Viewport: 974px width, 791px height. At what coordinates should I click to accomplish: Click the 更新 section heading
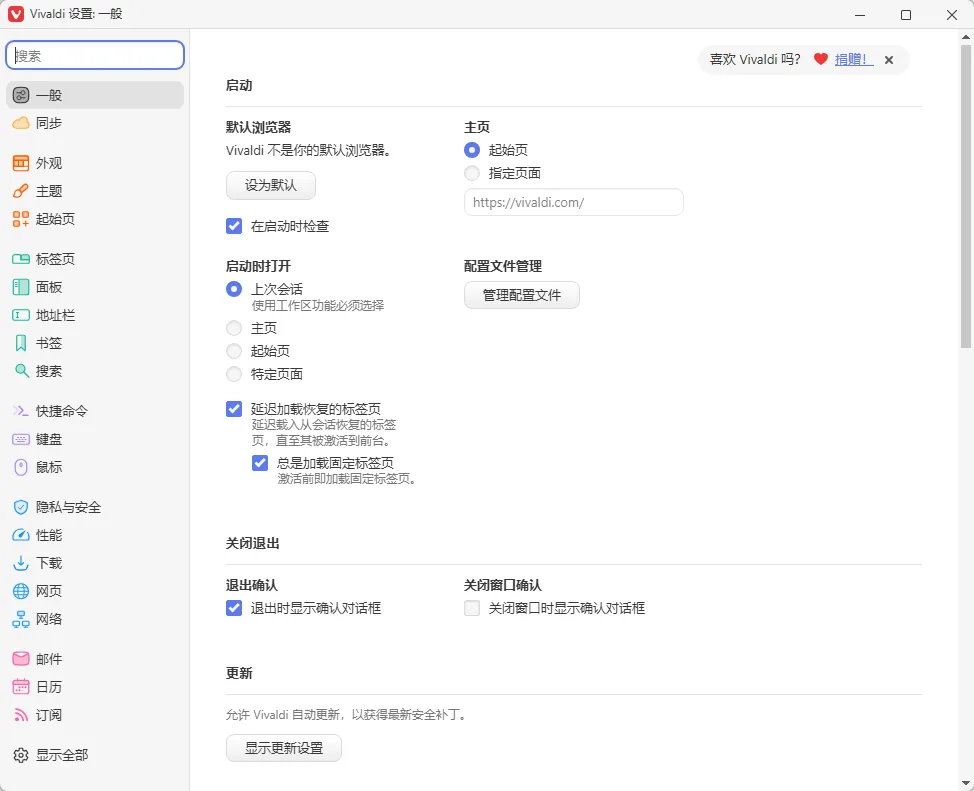point(239,673)
